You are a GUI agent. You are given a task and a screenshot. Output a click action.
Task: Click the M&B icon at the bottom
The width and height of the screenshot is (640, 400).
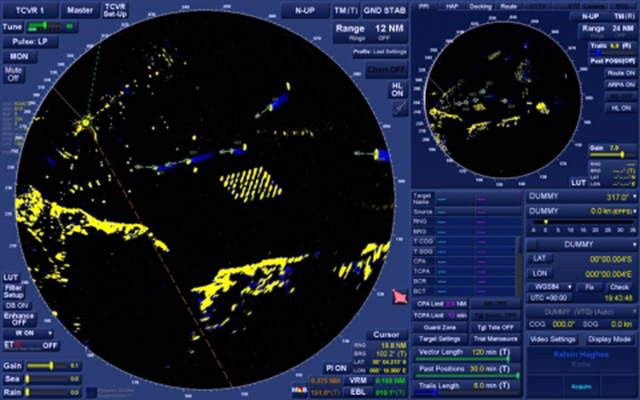pos(298,390)
